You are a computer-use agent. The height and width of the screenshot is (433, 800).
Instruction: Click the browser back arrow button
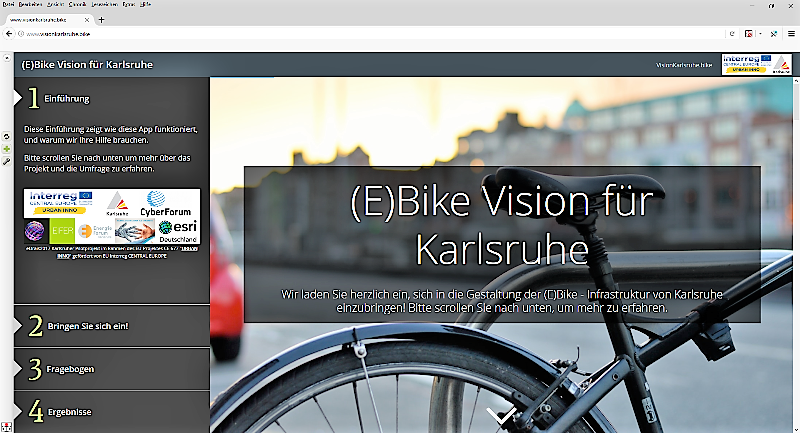(x=9, y=33)
